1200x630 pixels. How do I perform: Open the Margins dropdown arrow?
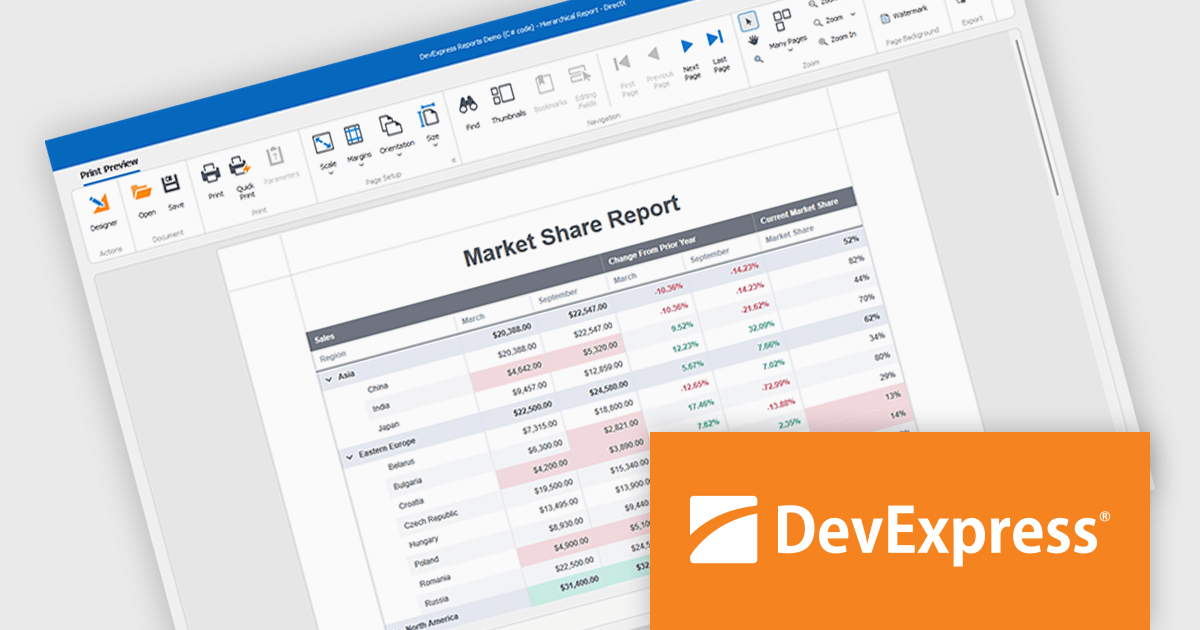362,165
